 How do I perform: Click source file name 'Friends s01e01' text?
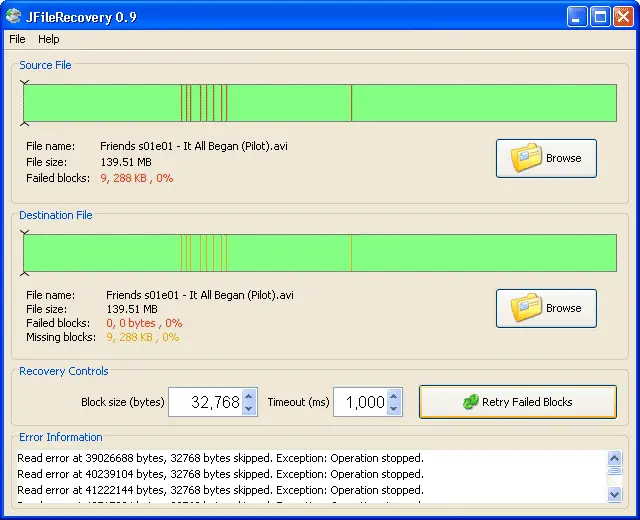point(194,146)
